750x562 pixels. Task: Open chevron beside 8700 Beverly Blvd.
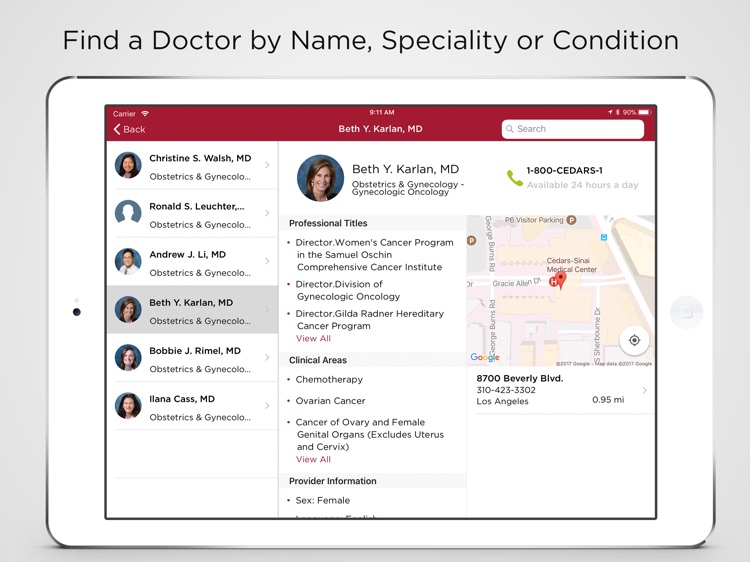click(x=644, y=390)
